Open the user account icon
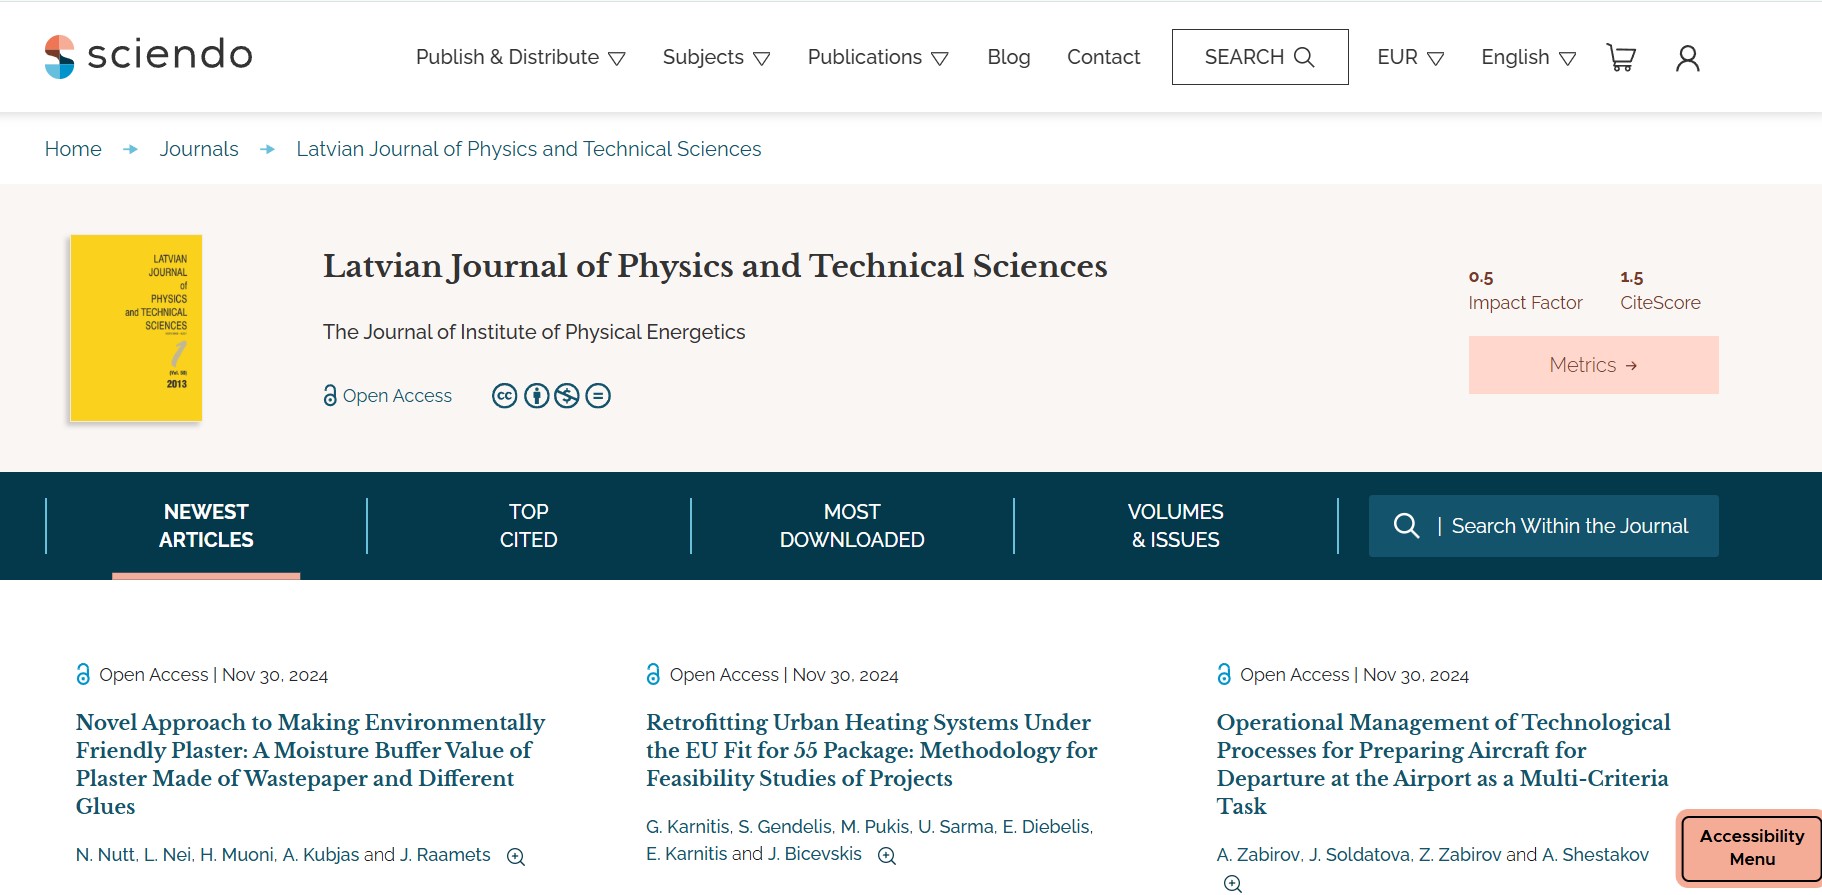1822x895 pixels. click(x=1687, y=58)
